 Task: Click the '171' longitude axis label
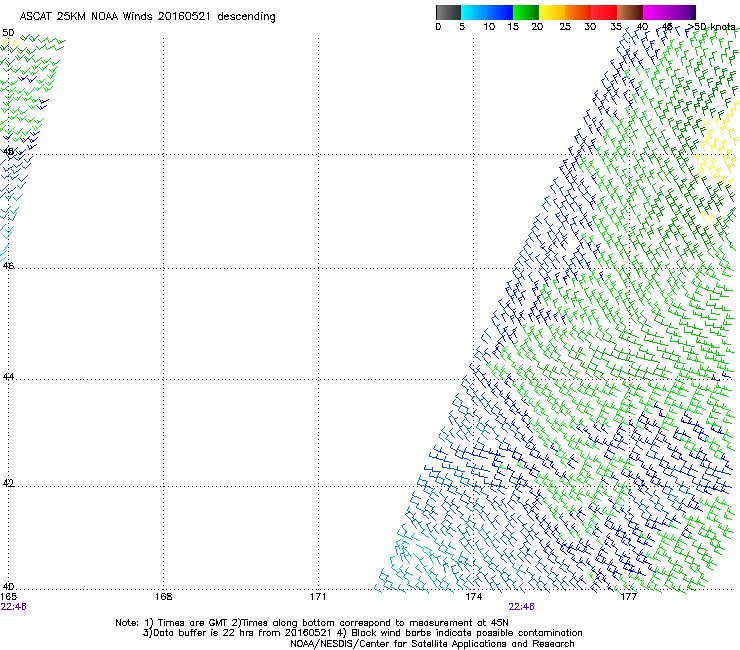[318, 596]
